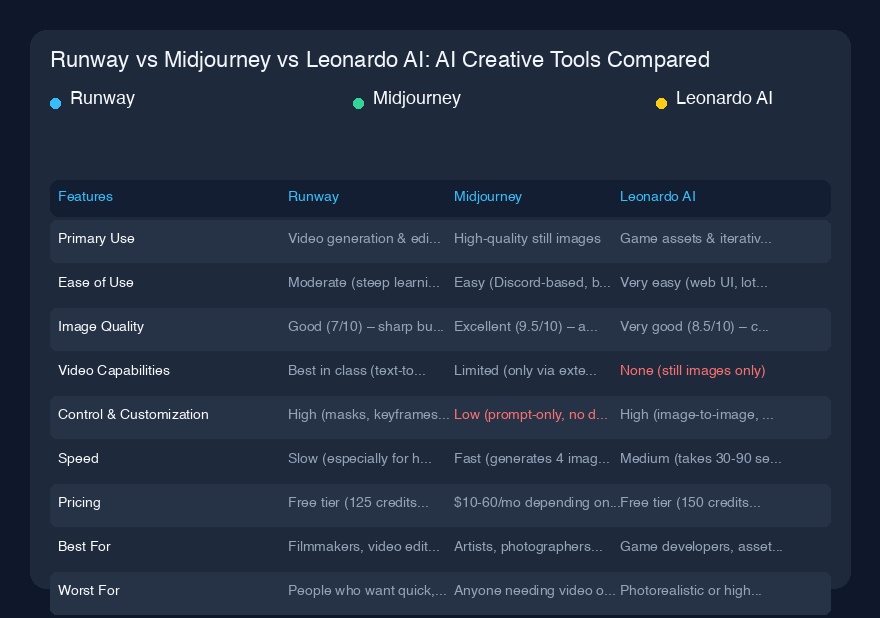Select the Image Quality row label
The width and height of the screenshot is (880, 618).
[101, 327]
